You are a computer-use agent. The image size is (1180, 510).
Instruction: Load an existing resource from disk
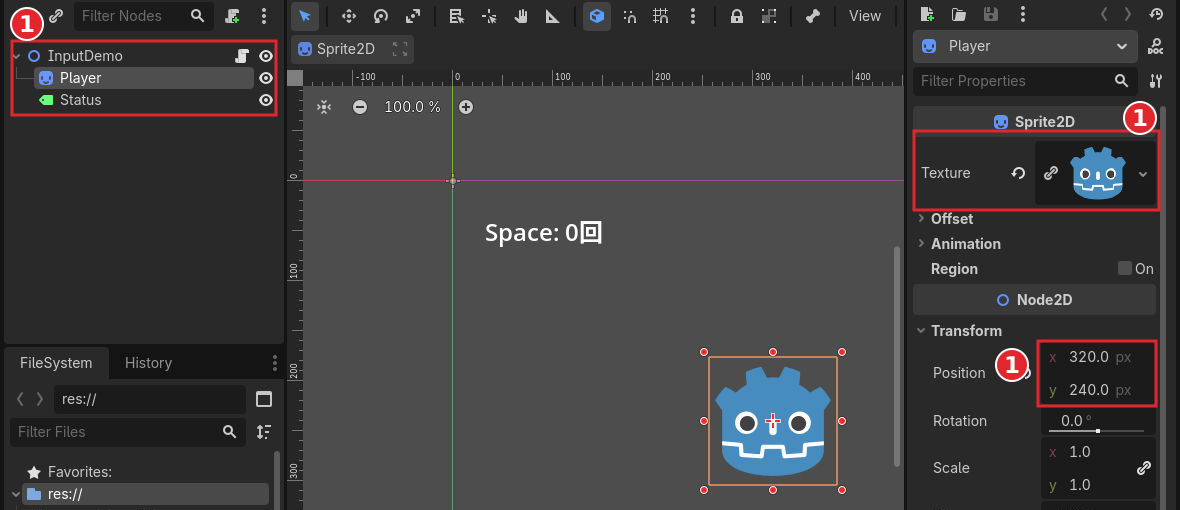[x=959, y=14]
